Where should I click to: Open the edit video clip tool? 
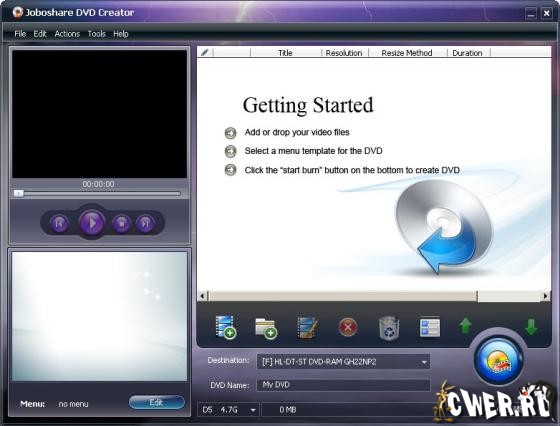coord(308,327)
